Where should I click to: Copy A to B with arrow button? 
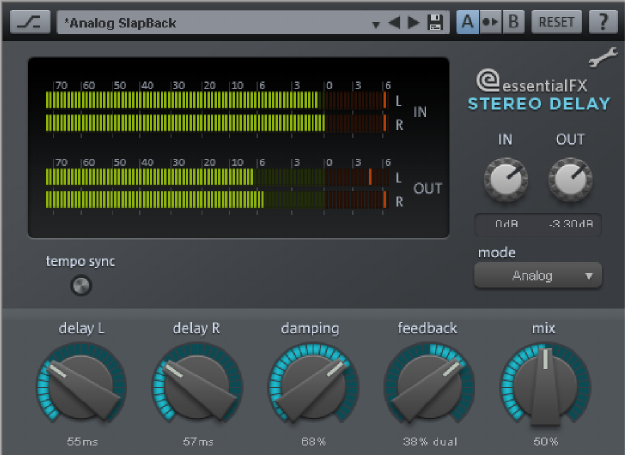[490, 22]
